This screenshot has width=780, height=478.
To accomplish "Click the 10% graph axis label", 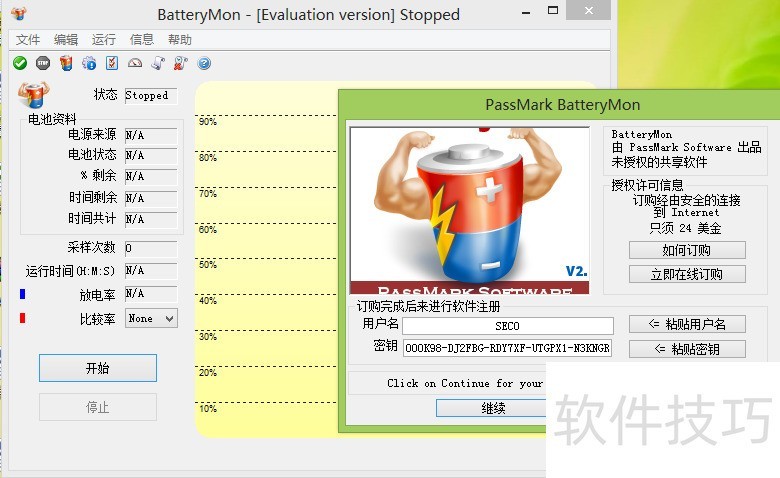I will click(x=207, y=409).
